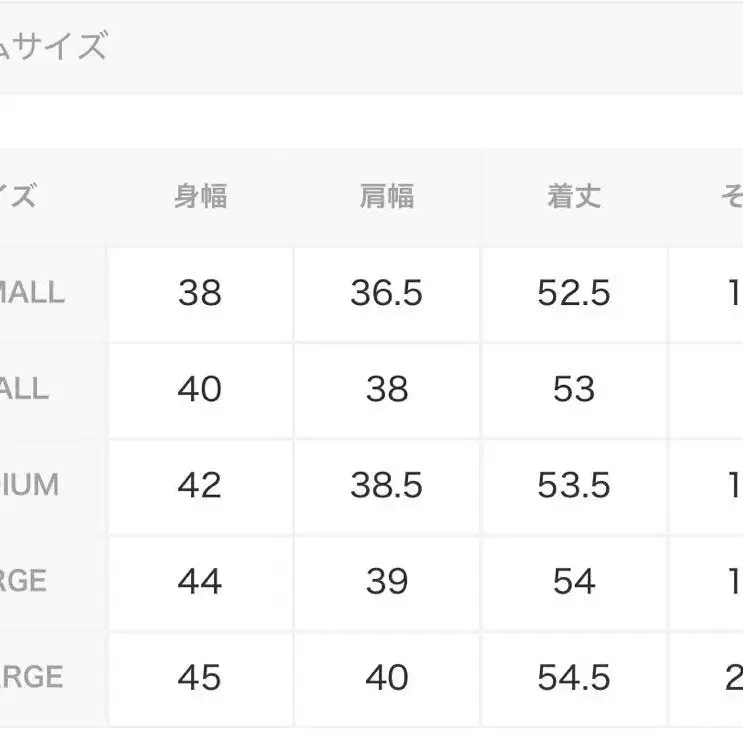Click the 40 cell in 肩幅 column

click(387, 677)
